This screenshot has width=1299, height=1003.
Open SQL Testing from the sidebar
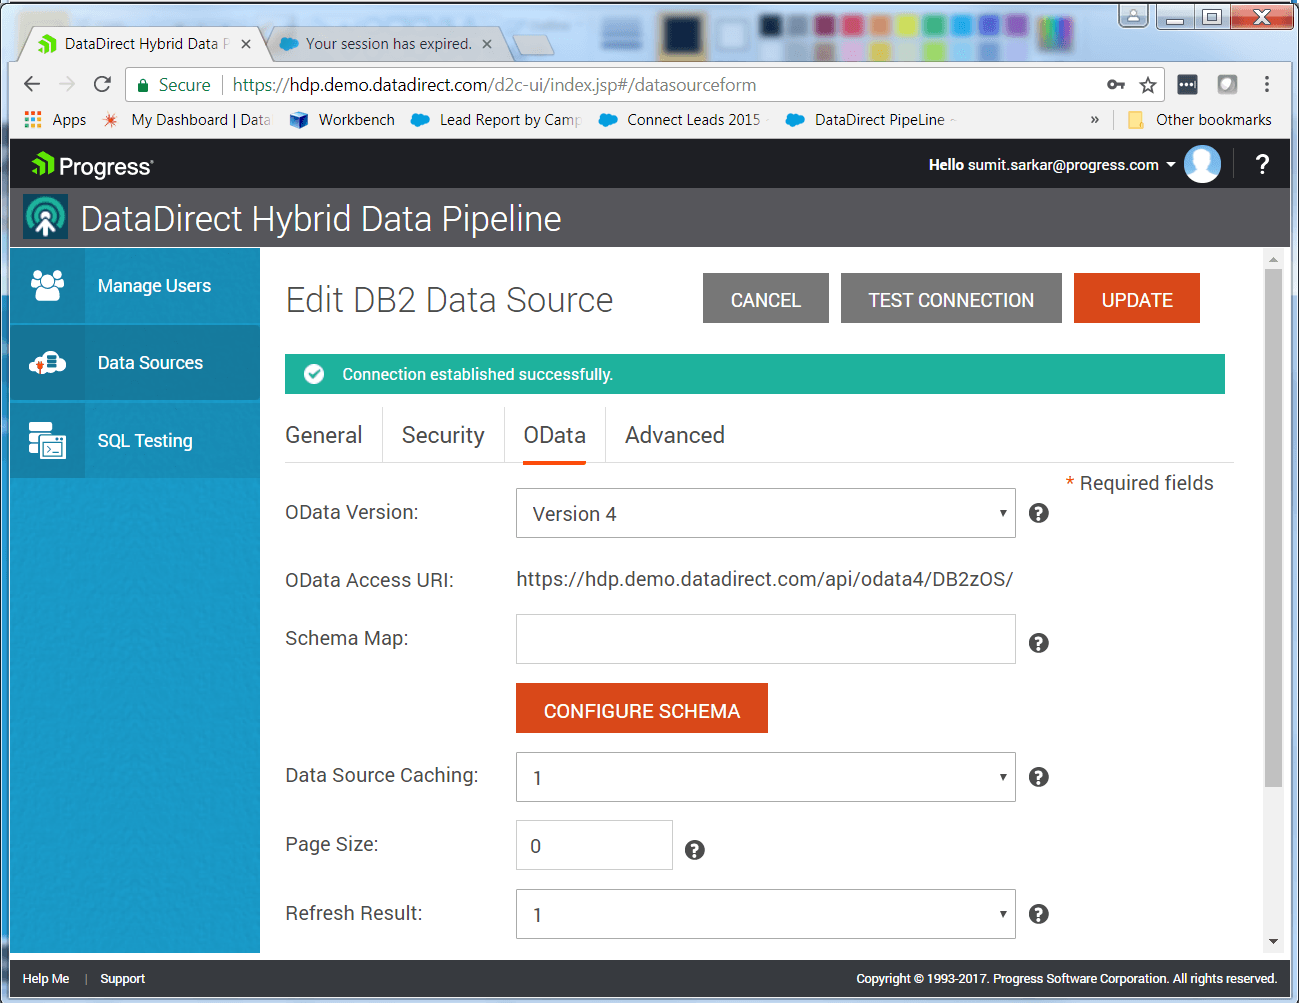(48, 440)
